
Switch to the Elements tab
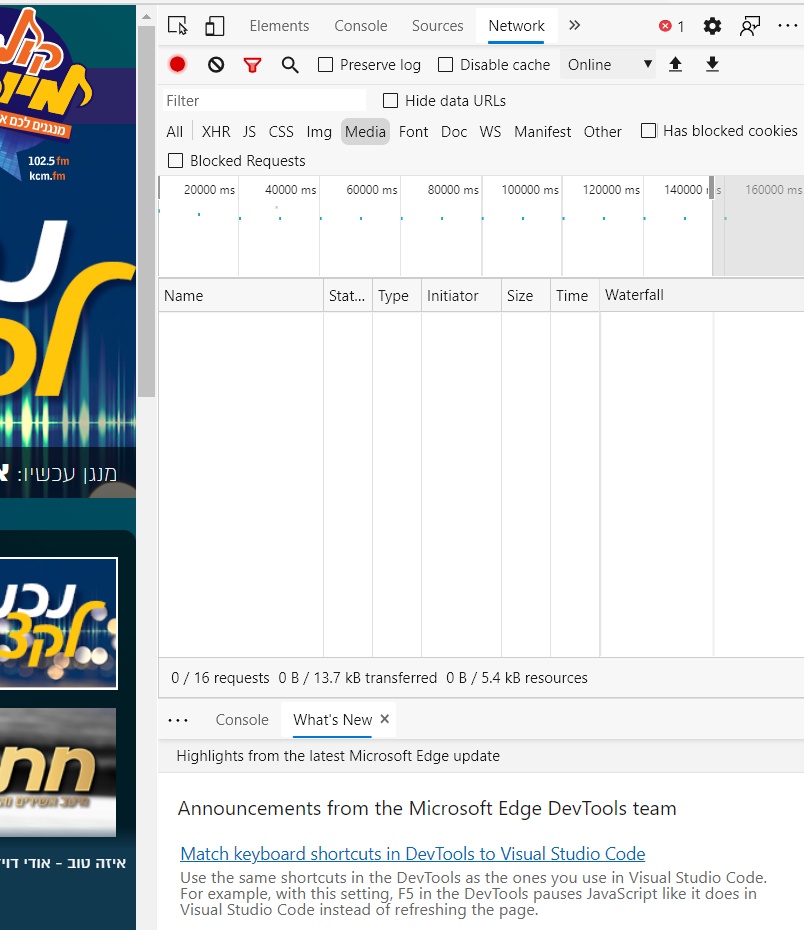pos(279,26)
